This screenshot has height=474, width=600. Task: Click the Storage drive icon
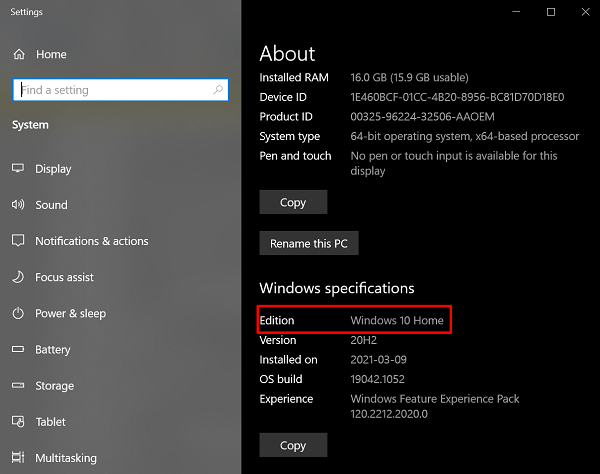pyautogui.click(x=18, y=386)
